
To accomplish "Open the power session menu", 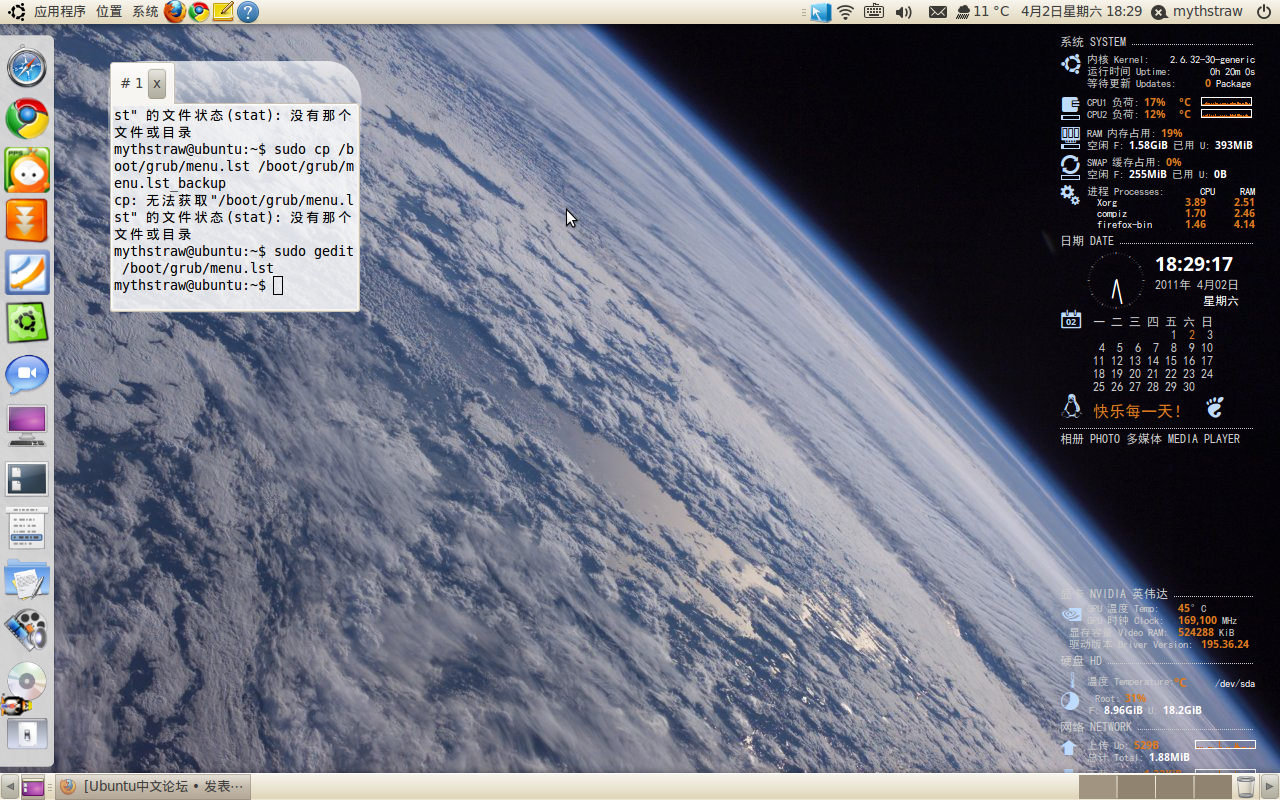I will pos(1264,12).
